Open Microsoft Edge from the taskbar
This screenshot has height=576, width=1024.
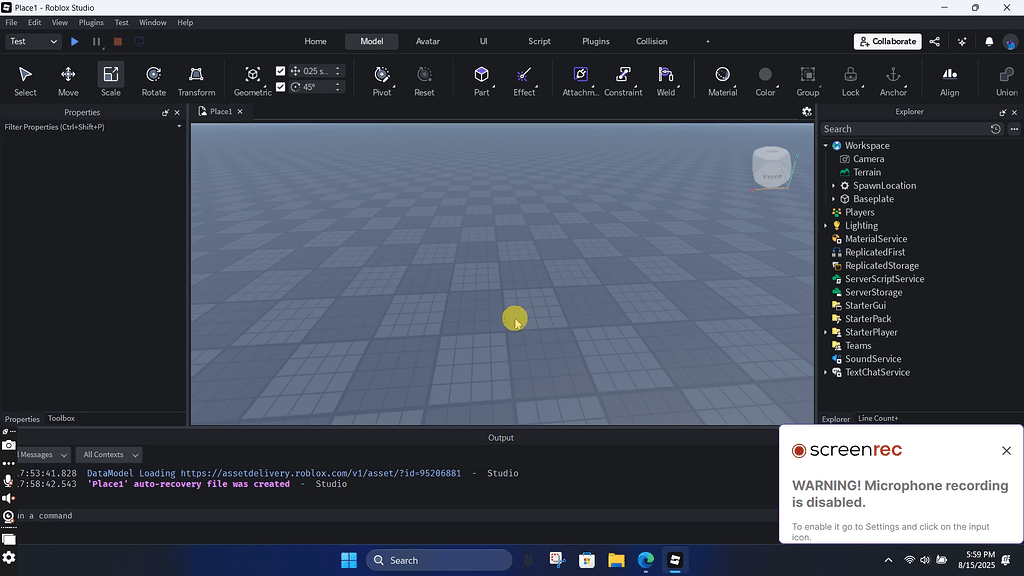645,560
